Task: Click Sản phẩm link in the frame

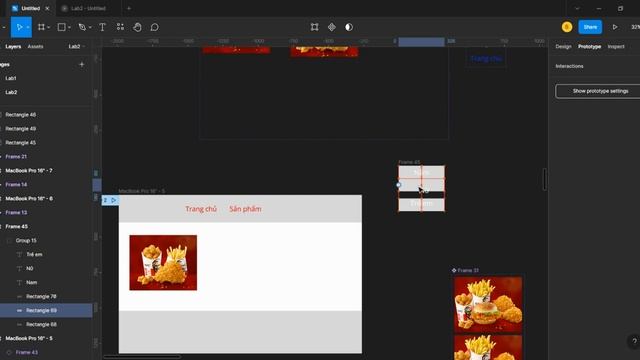Action: (x=245, y=209)
